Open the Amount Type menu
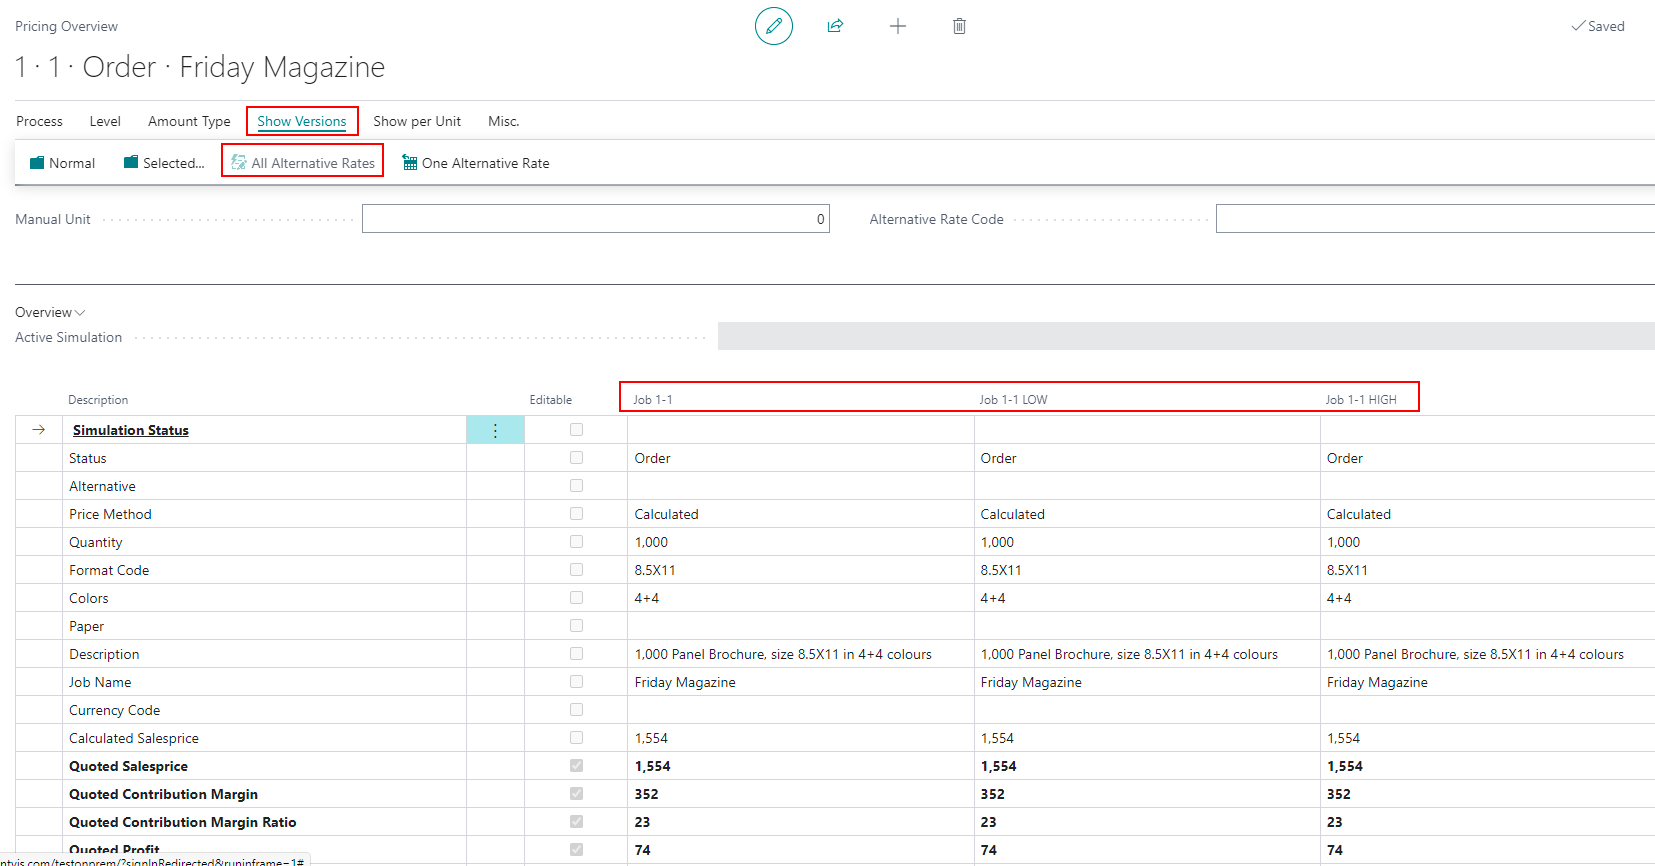This screenshot has height=866, width=1655. (189, 121)
